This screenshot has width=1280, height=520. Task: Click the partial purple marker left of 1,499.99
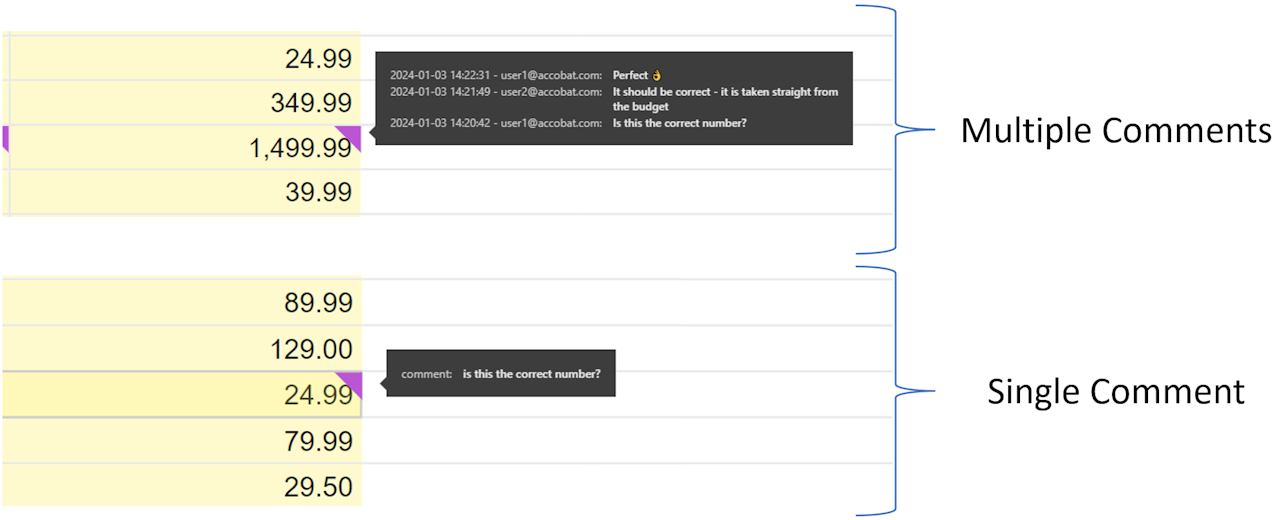tap(5, 137)
